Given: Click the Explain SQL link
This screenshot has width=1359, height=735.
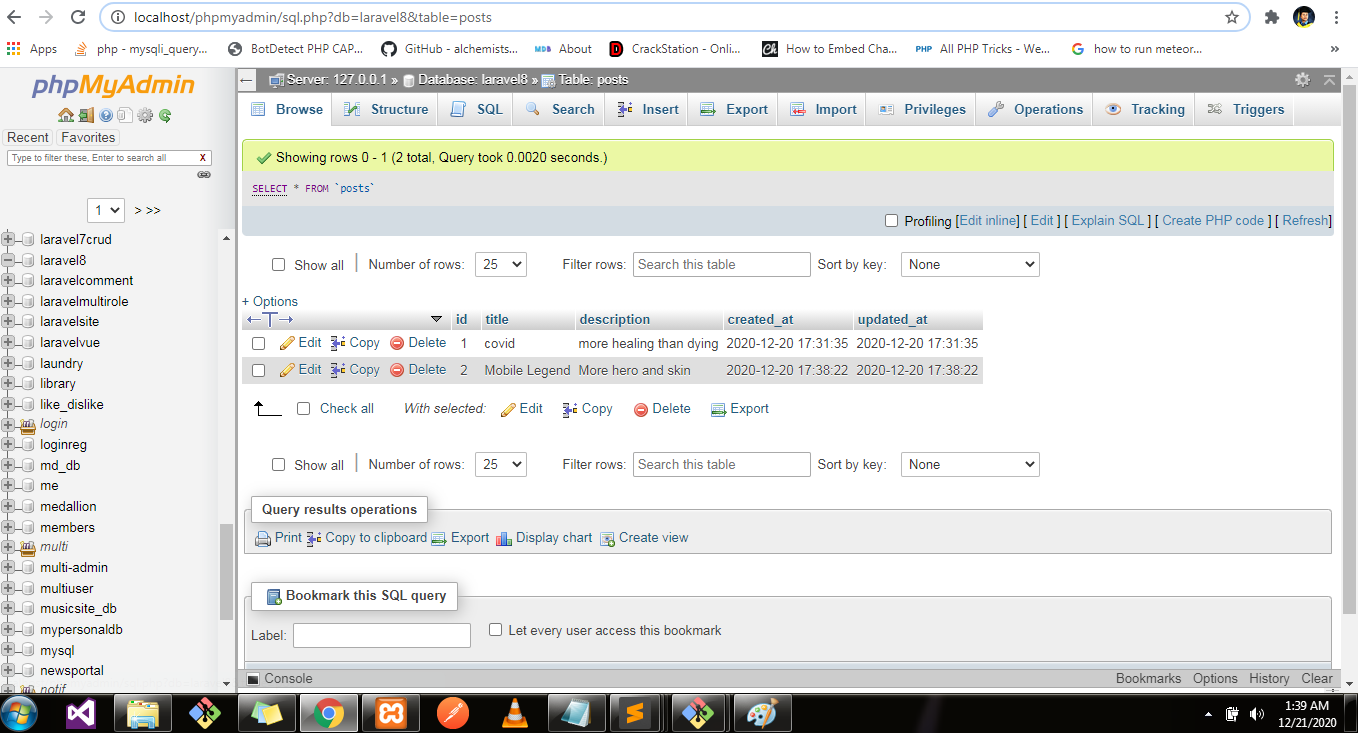Looking at the screenshot, I should 1106,221.
